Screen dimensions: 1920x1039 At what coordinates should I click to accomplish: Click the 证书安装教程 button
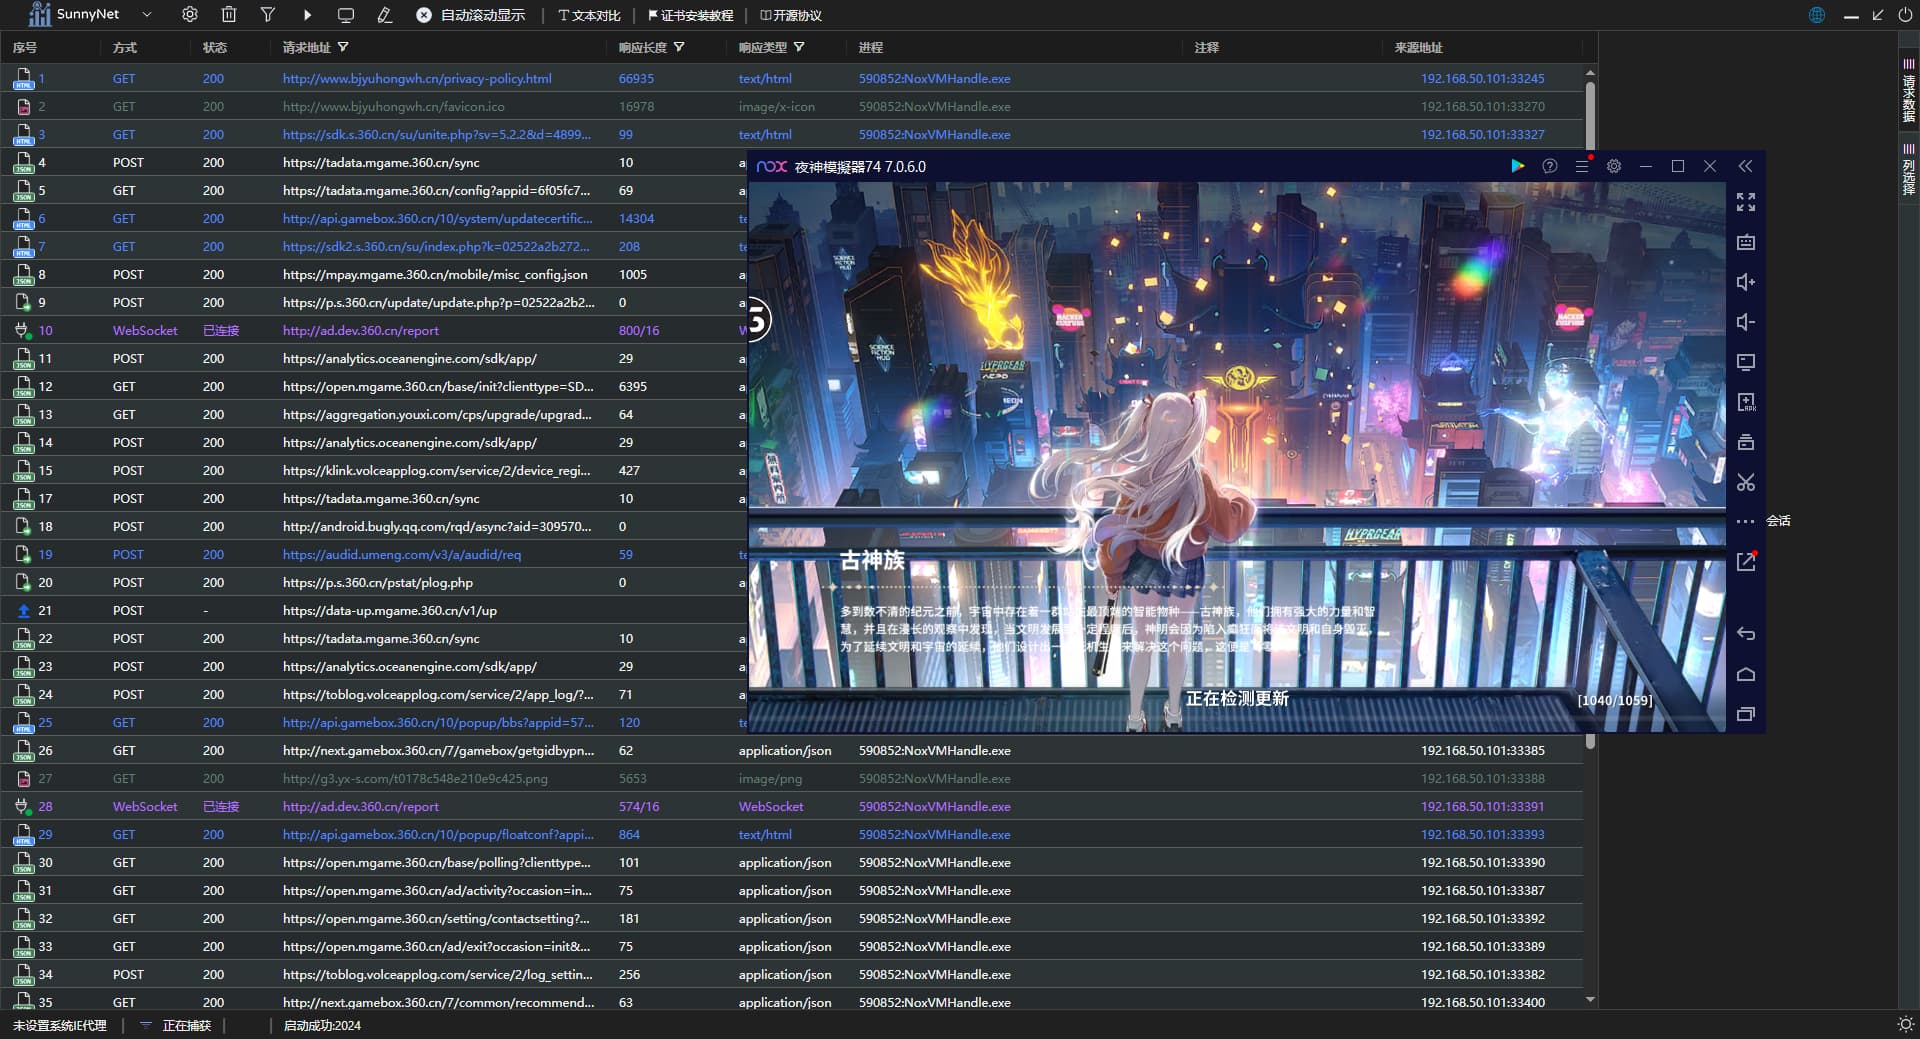pos(690,15)
